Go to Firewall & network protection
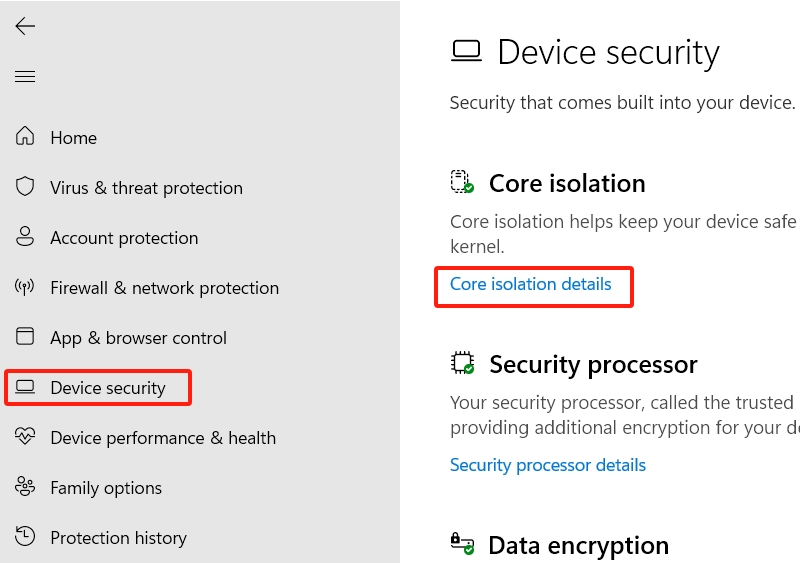This screenshot has height=563, width=800. click(x=164, y=288)
